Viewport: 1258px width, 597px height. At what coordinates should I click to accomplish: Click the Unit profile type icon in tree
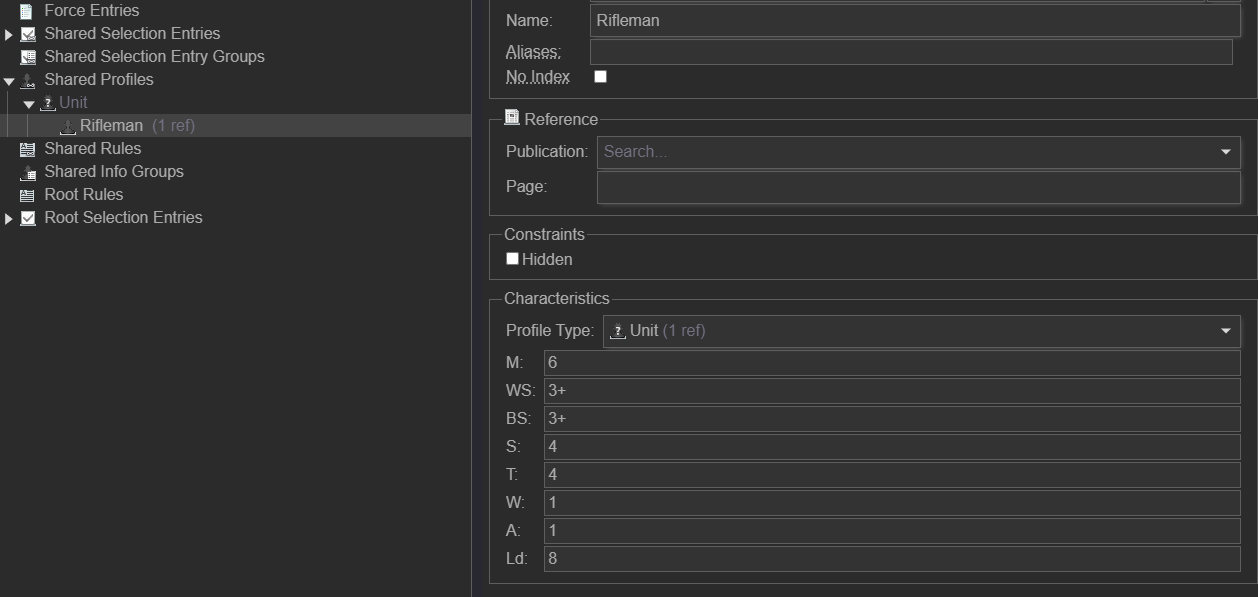(x=47, y=103)
